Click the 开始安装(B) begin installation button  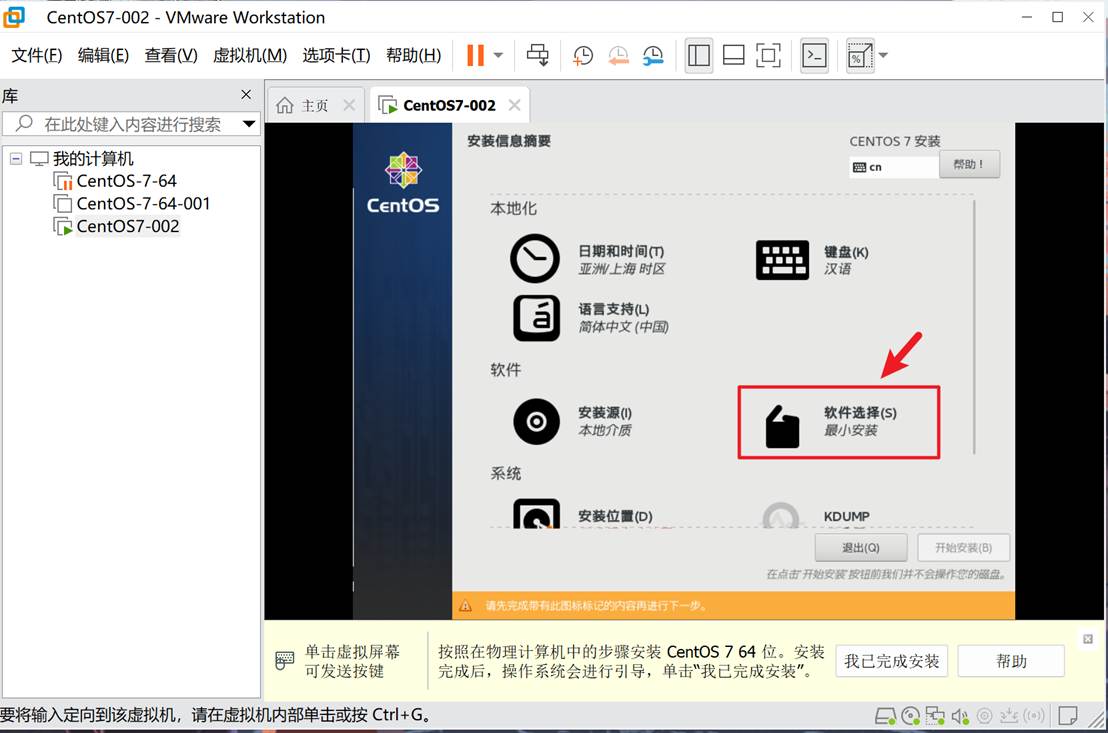pyautogui.click(x=963, y=548)
